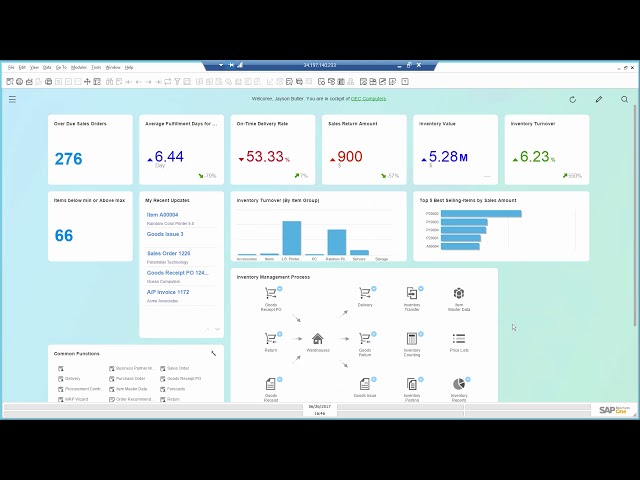
Task: Open Goods Issue 3 recent update
Action: 165,234
